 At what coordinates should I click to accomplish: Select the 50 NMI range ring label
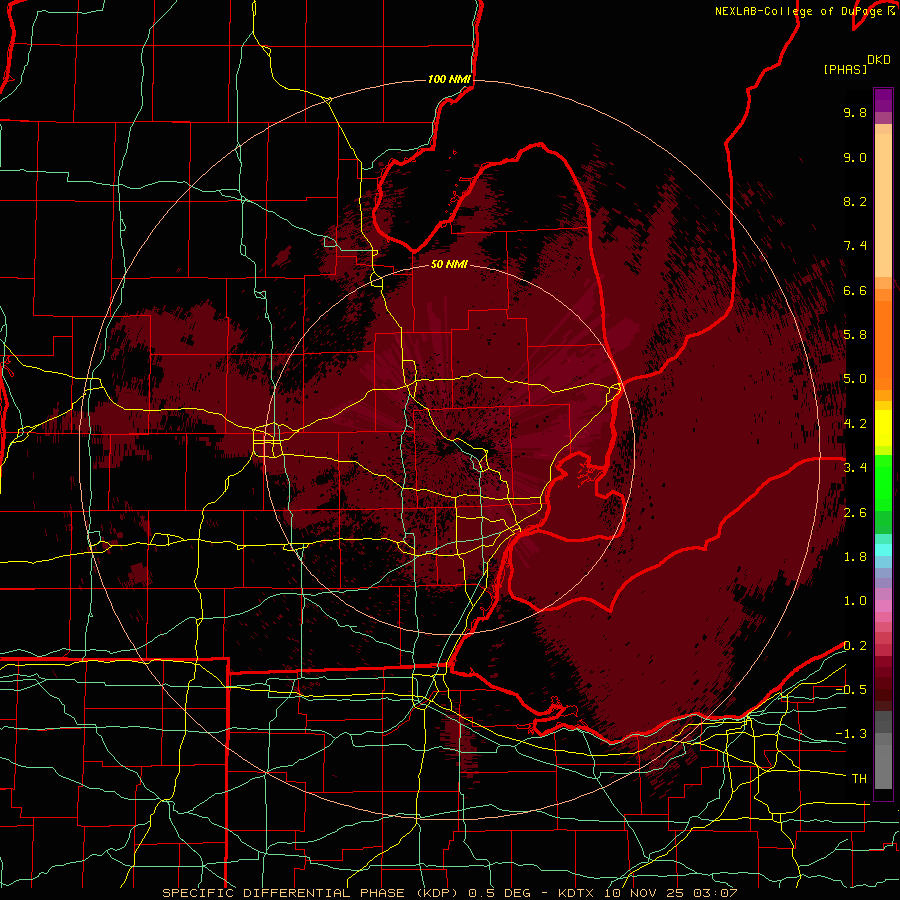(449, 264)
